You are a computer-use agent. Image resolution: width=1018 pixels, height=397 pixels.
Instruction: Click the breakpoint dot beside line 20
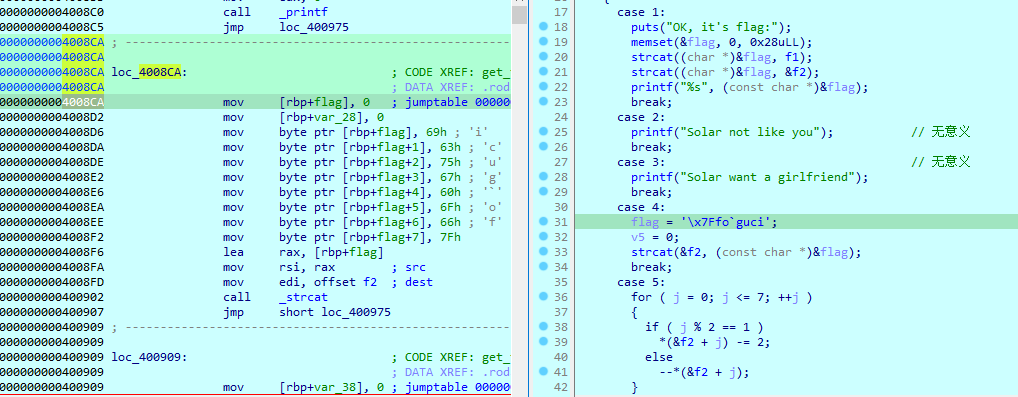coord(543,57)
